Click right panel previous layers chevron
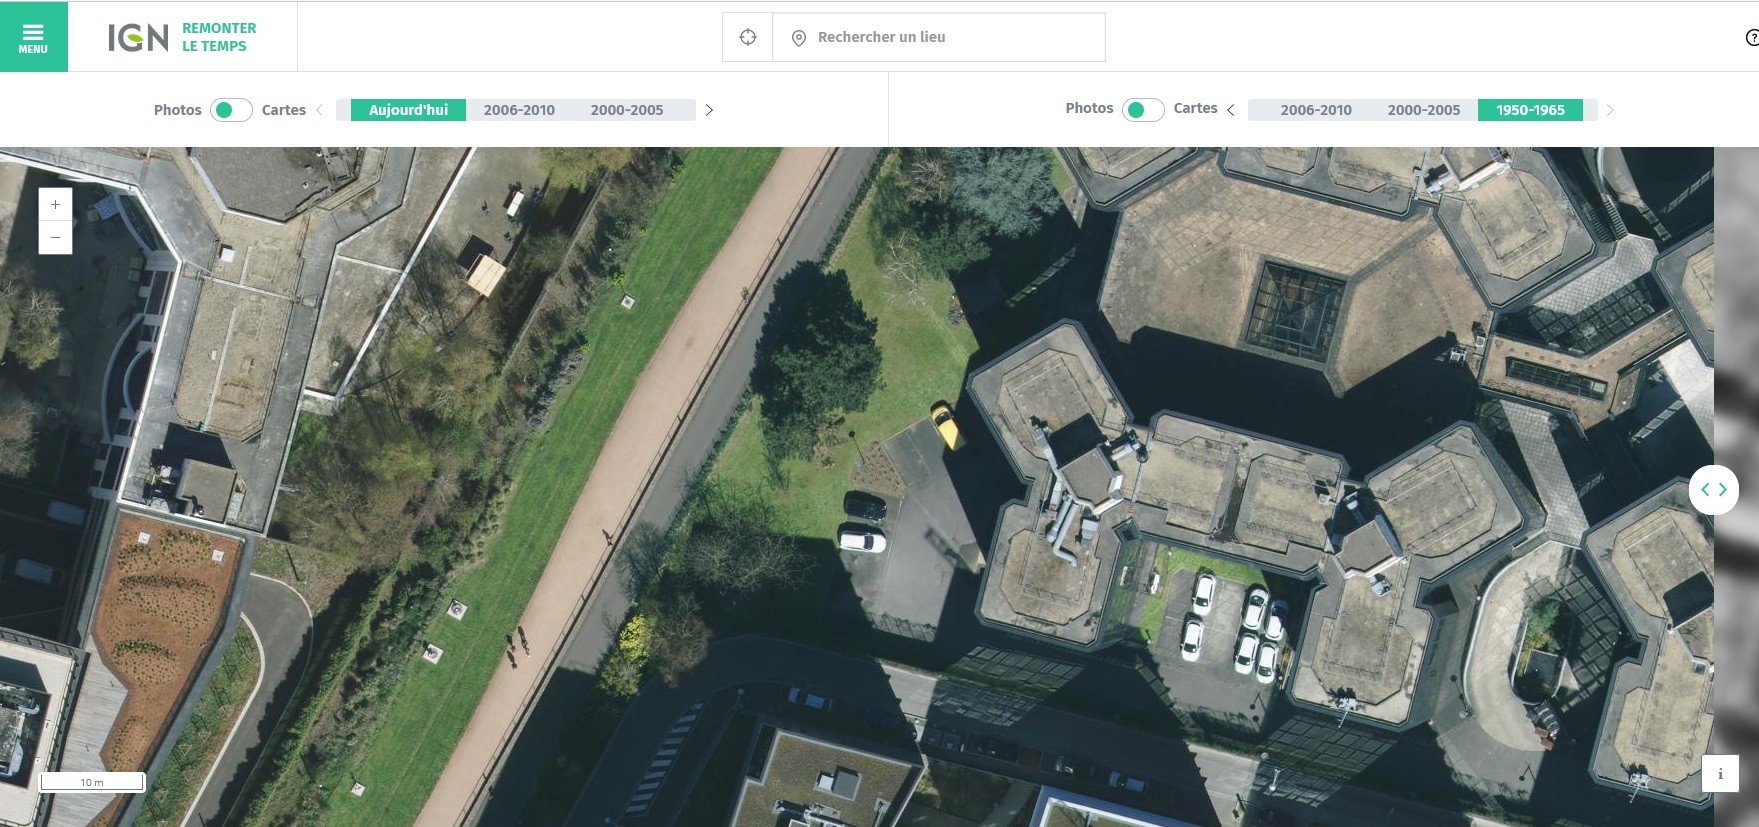Viewport: 1759px width, 827px height. click(x=1230, y=110)
